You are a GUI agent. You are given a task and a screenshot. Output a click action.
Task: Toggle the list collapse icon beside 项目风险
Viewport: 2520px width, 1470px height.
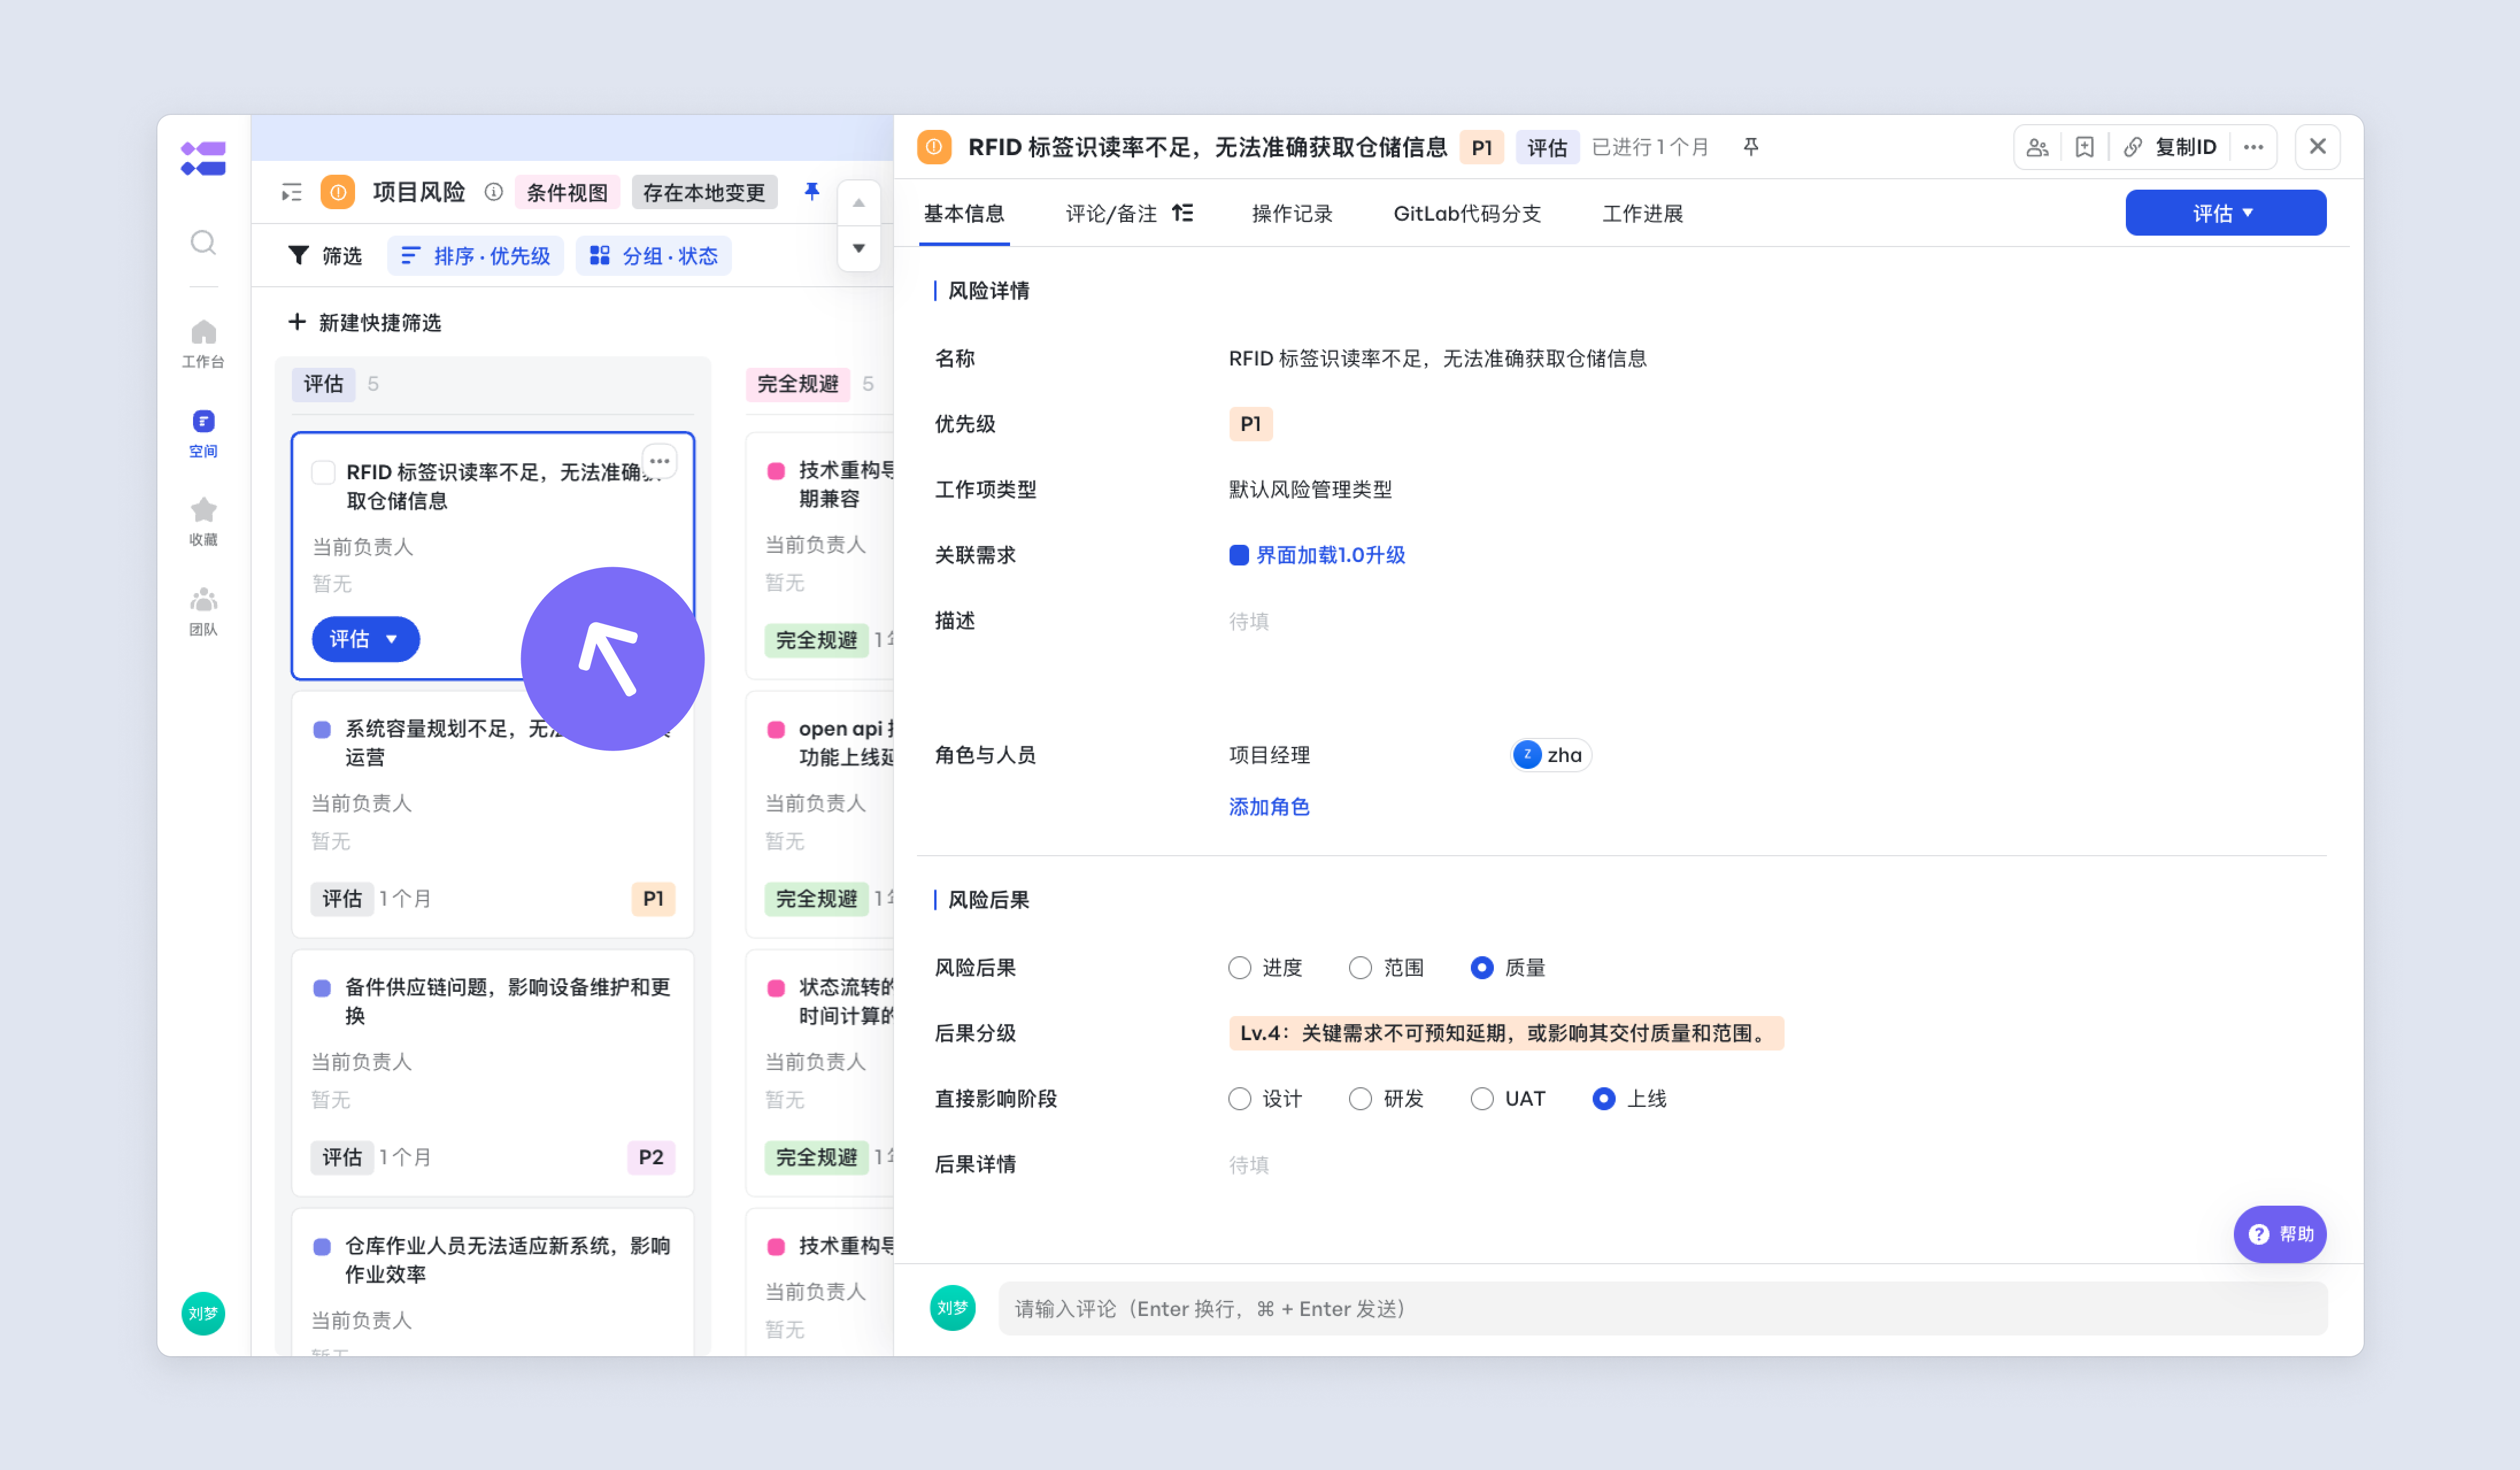pos(291,192)
